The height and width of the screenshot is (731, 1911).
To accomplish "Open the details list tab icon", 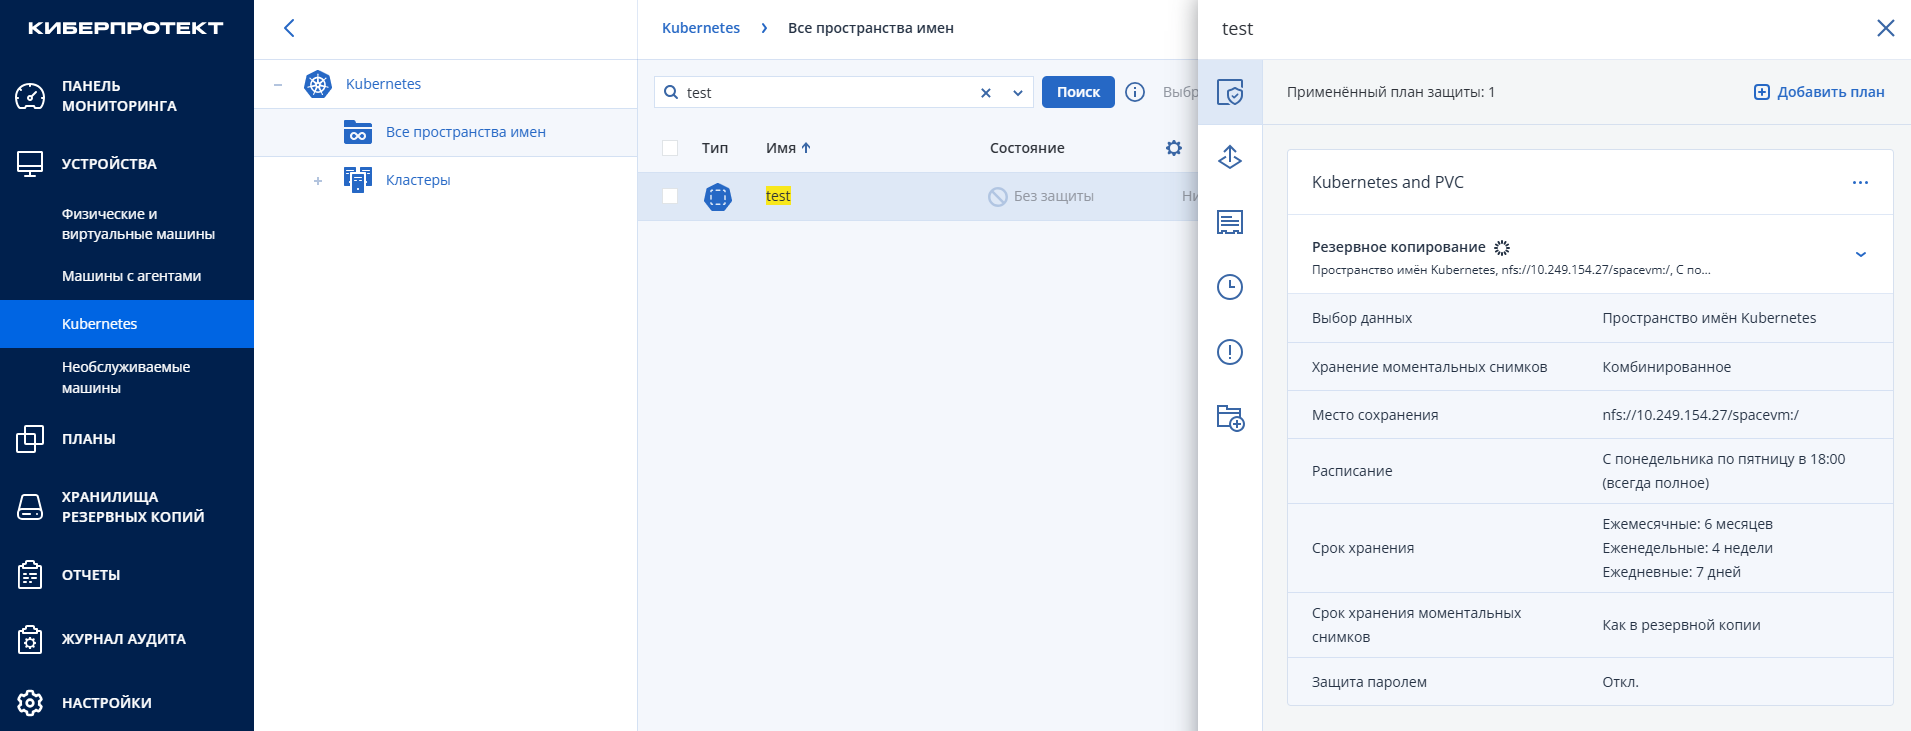I will [x=1230, y=222].
